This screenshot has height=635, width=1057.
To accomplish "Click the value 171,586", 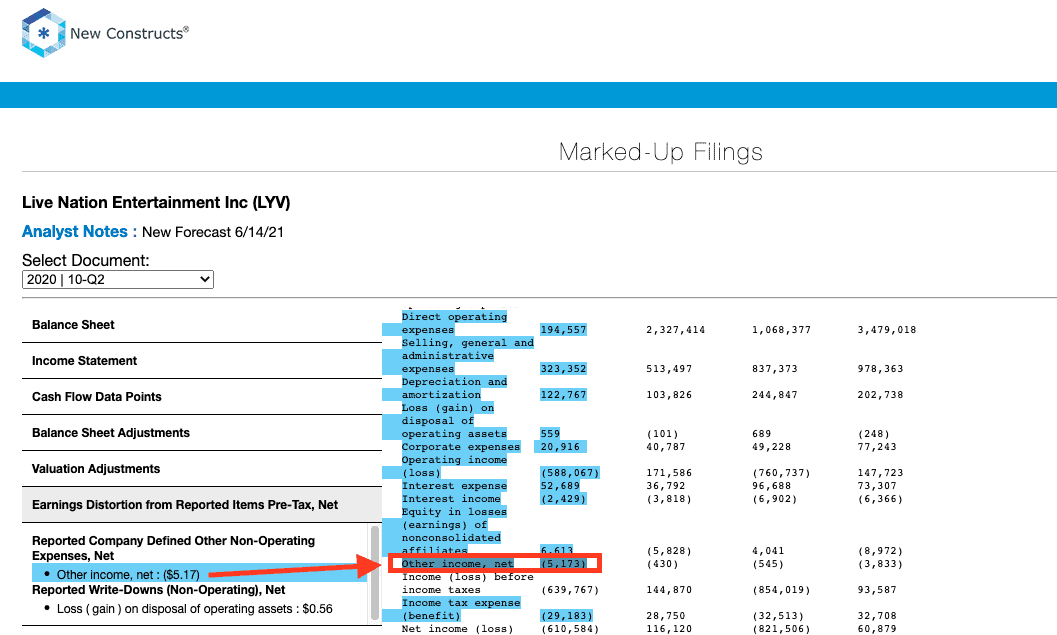I will coord(669,473).
